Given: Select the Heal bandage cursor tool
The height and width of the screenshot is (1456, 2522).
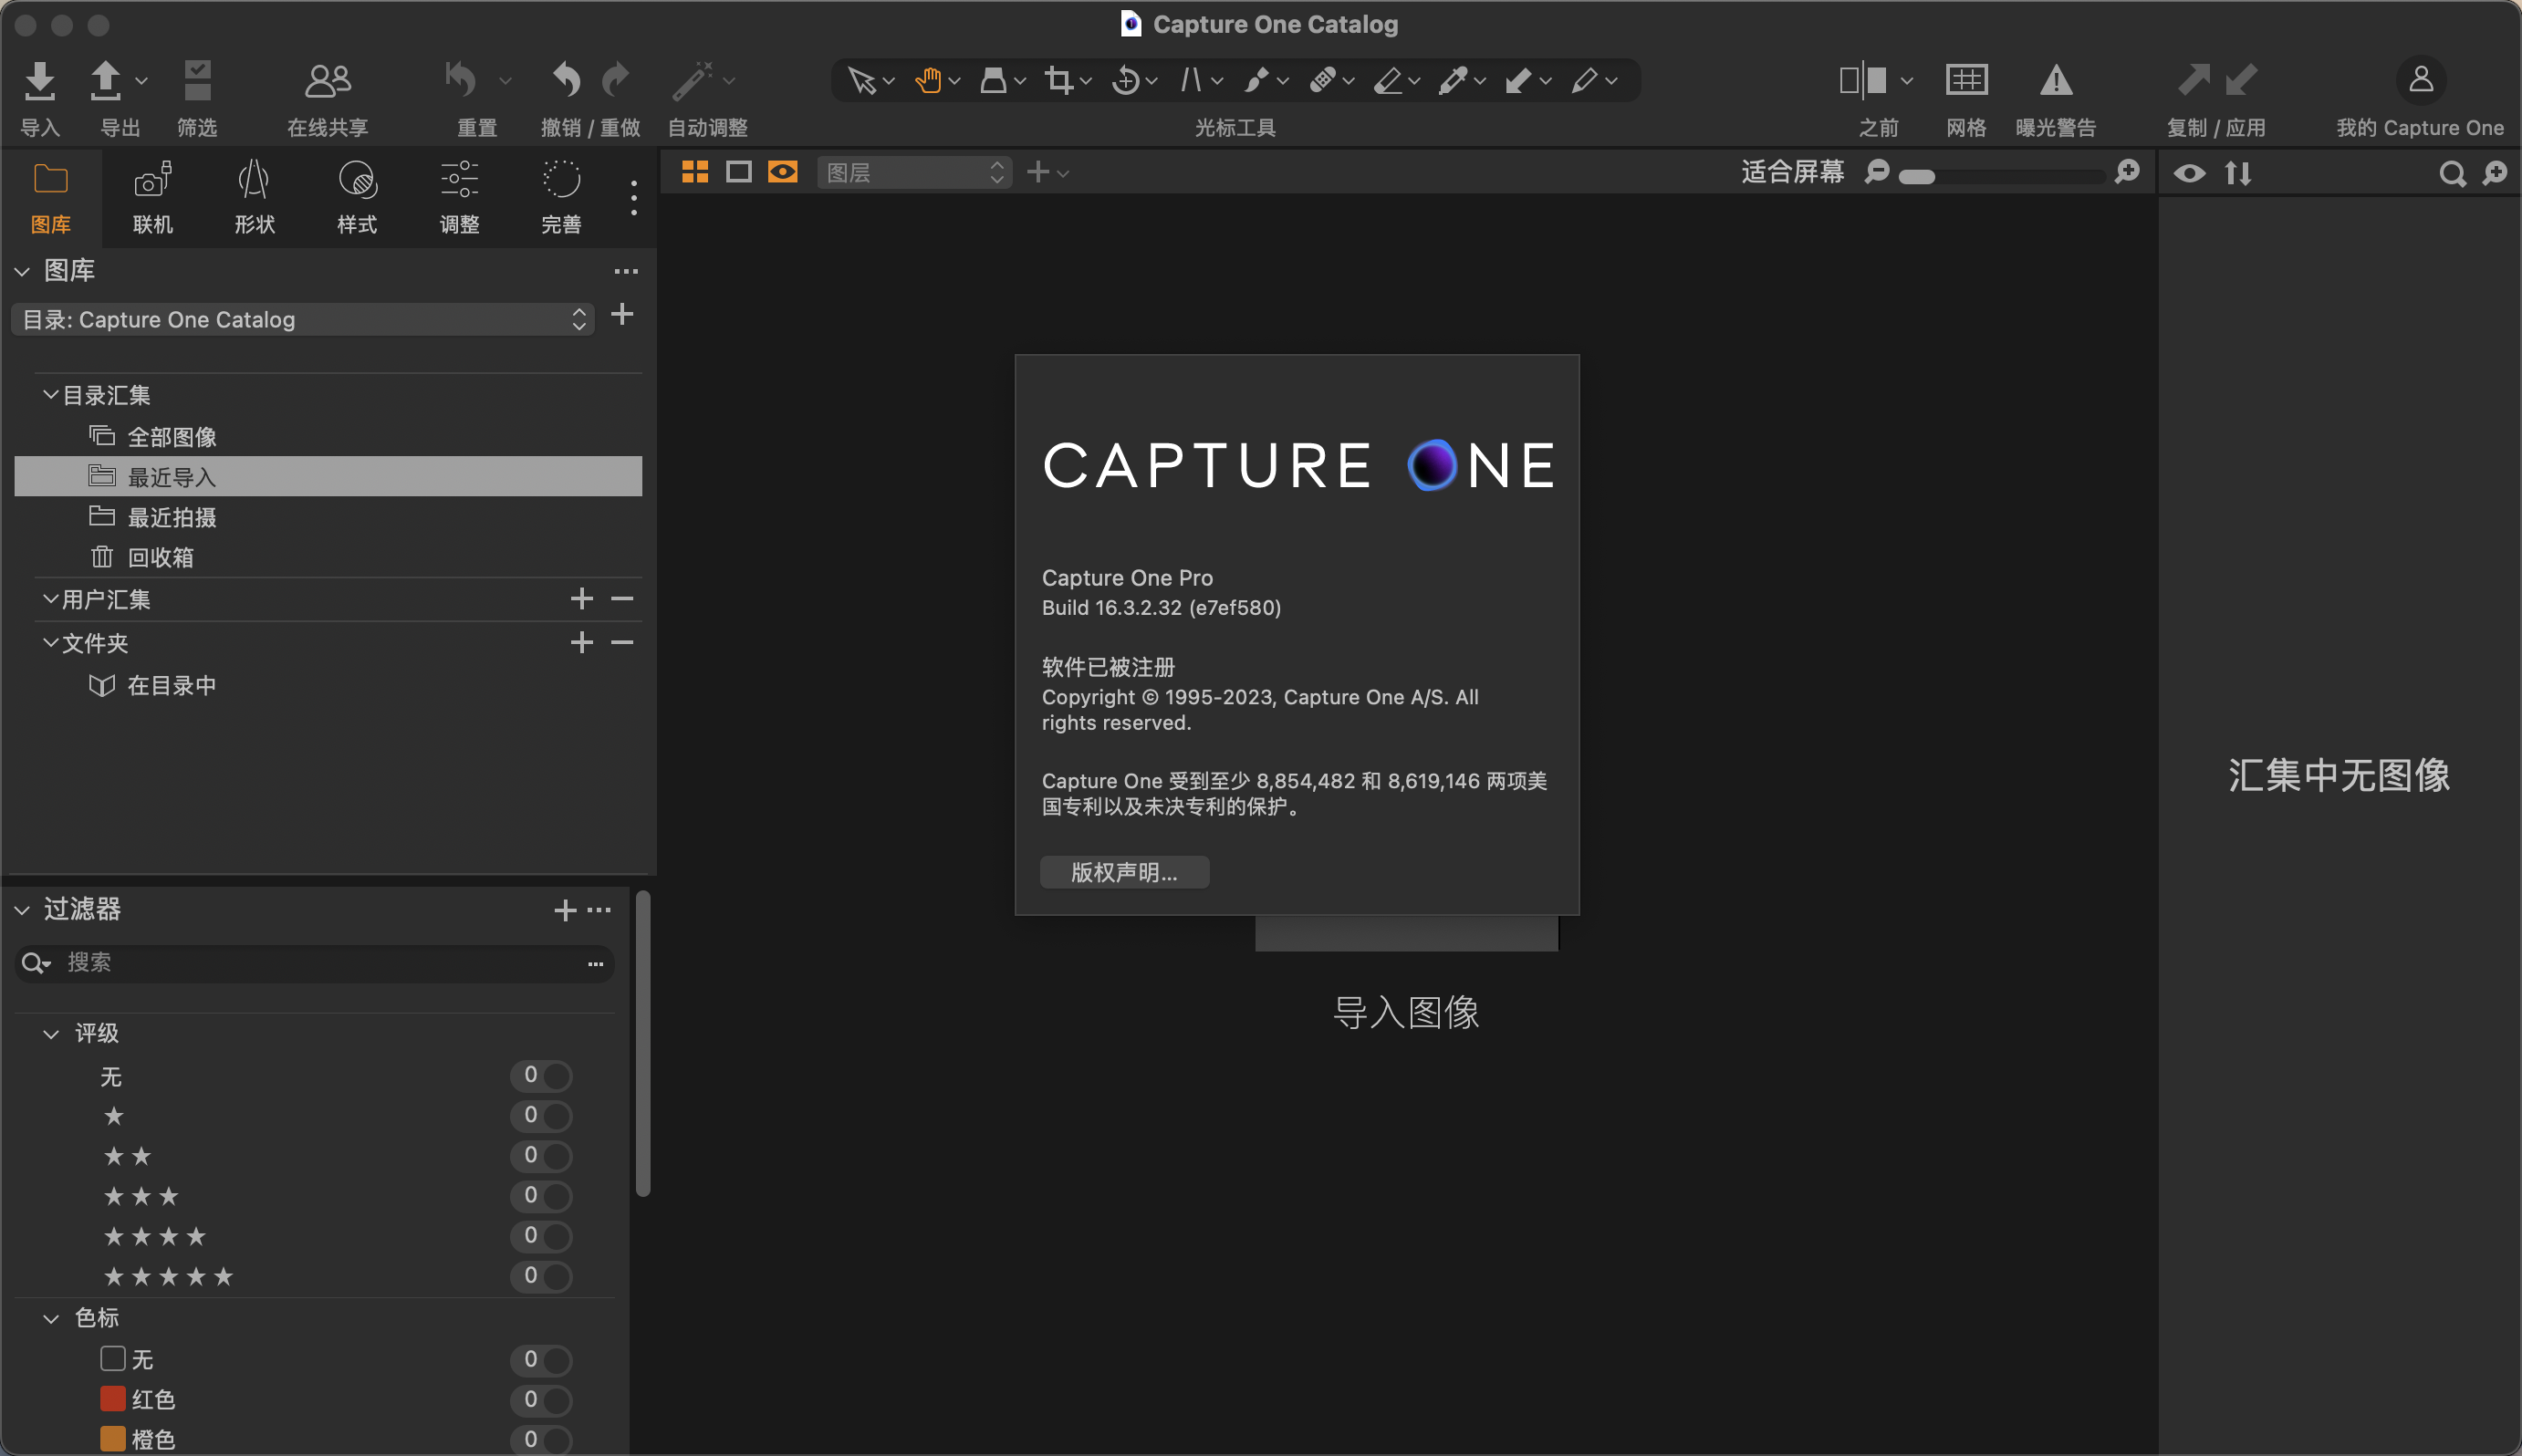Looking at the screenshot, I should coord(1322,80).
